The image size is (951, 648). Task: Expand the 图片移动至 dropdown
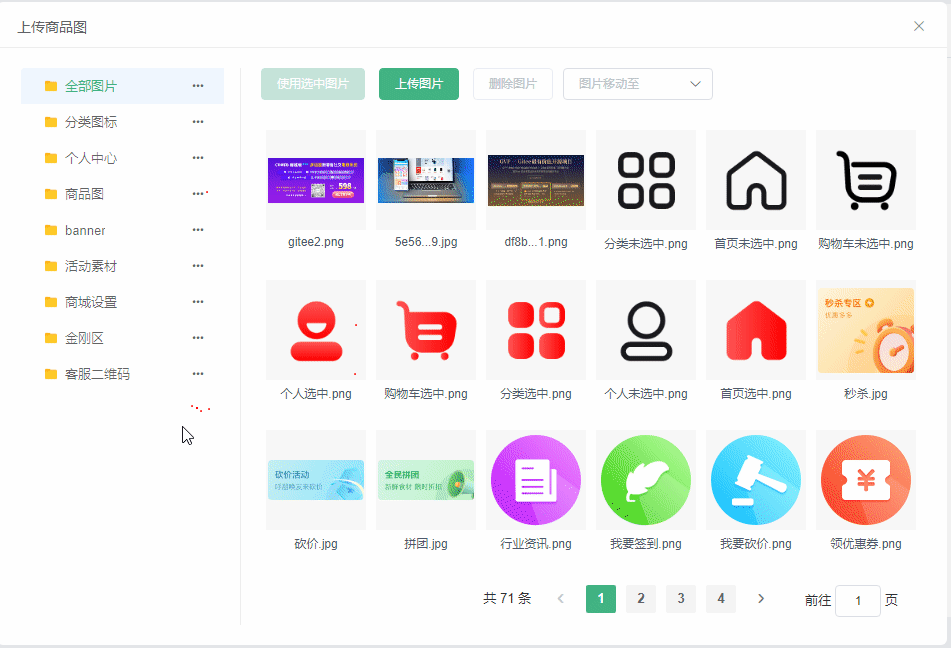click(x=638, y=84)
